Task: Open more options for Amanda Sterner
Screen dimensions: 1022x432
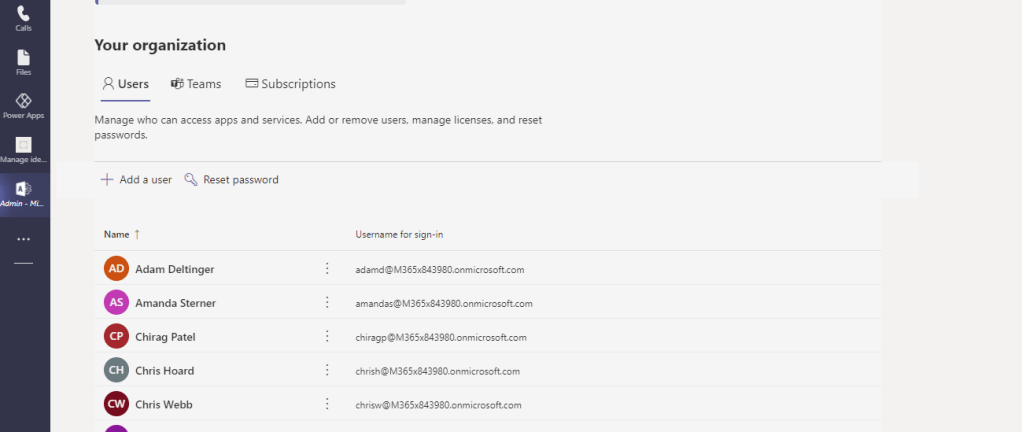Action: [x=327, y=303]
